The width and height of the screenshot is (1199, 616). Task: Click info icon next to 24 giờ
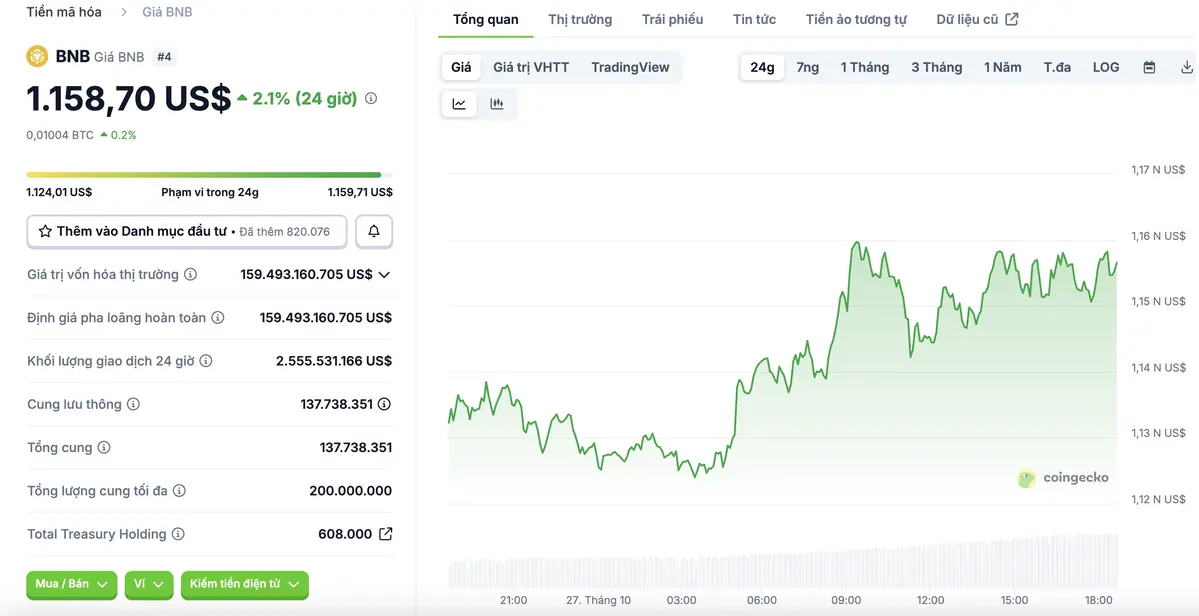371,98
